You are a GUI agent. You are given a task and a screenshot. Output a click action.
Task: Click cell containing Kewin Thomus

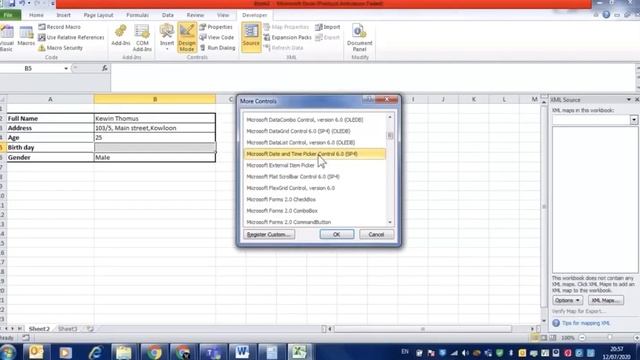pos(155,118)
